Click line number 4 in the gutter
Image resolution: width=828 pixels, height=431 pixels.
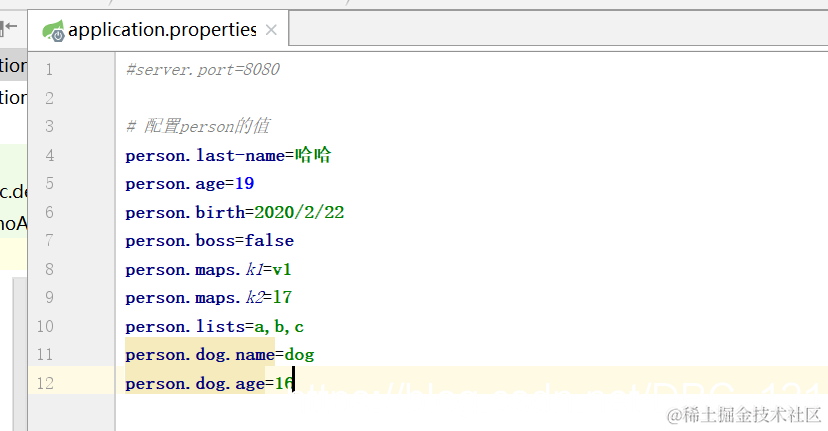click(49, 155)
